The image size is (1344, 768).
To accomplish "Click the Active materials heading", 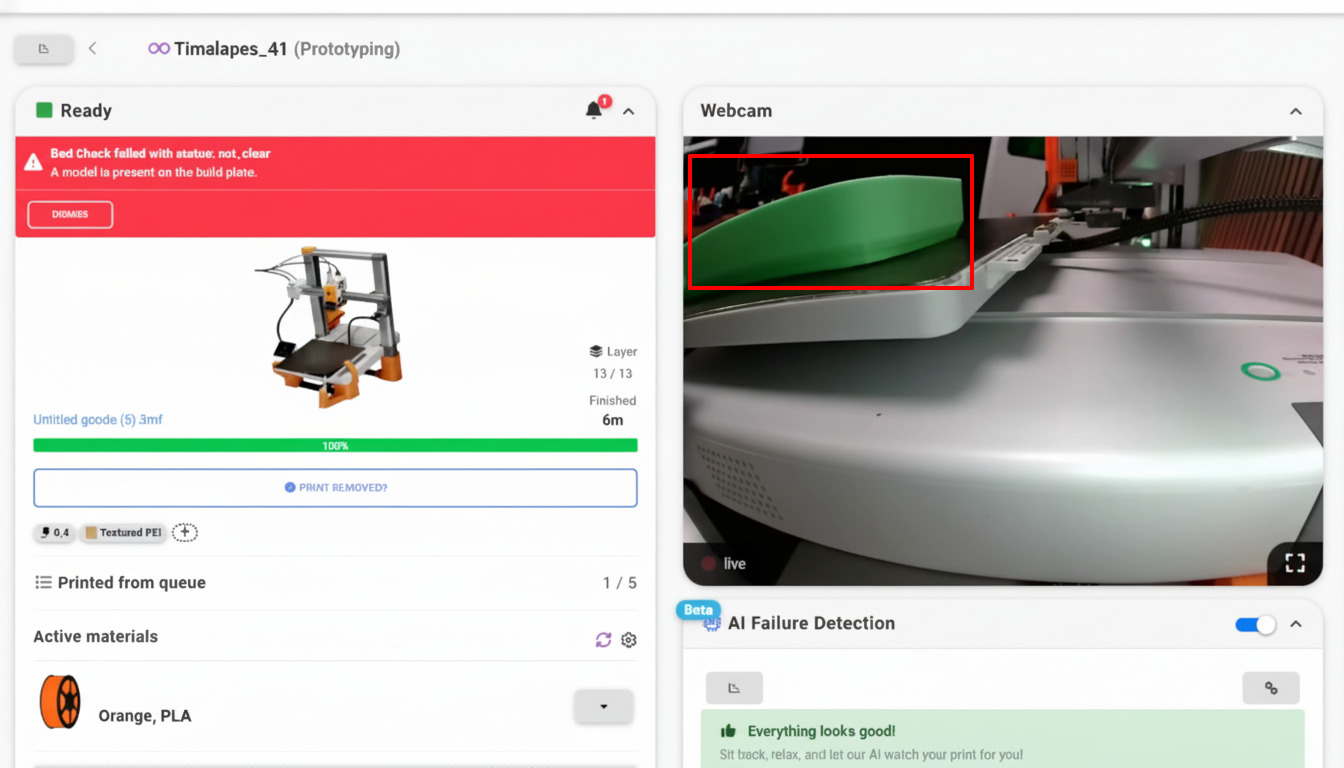I will (x=95, y=637).
